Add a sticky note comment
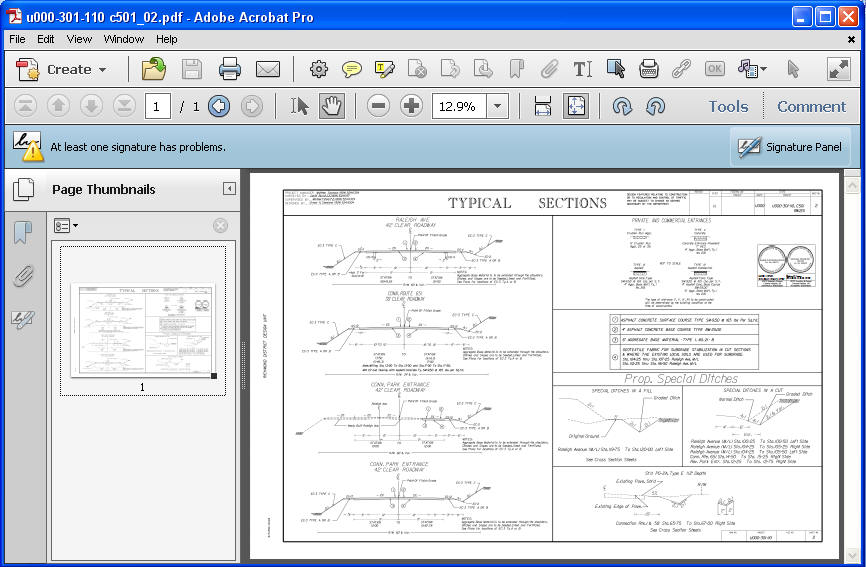Screen dimensions: 866x567 (x=352, y=69)
